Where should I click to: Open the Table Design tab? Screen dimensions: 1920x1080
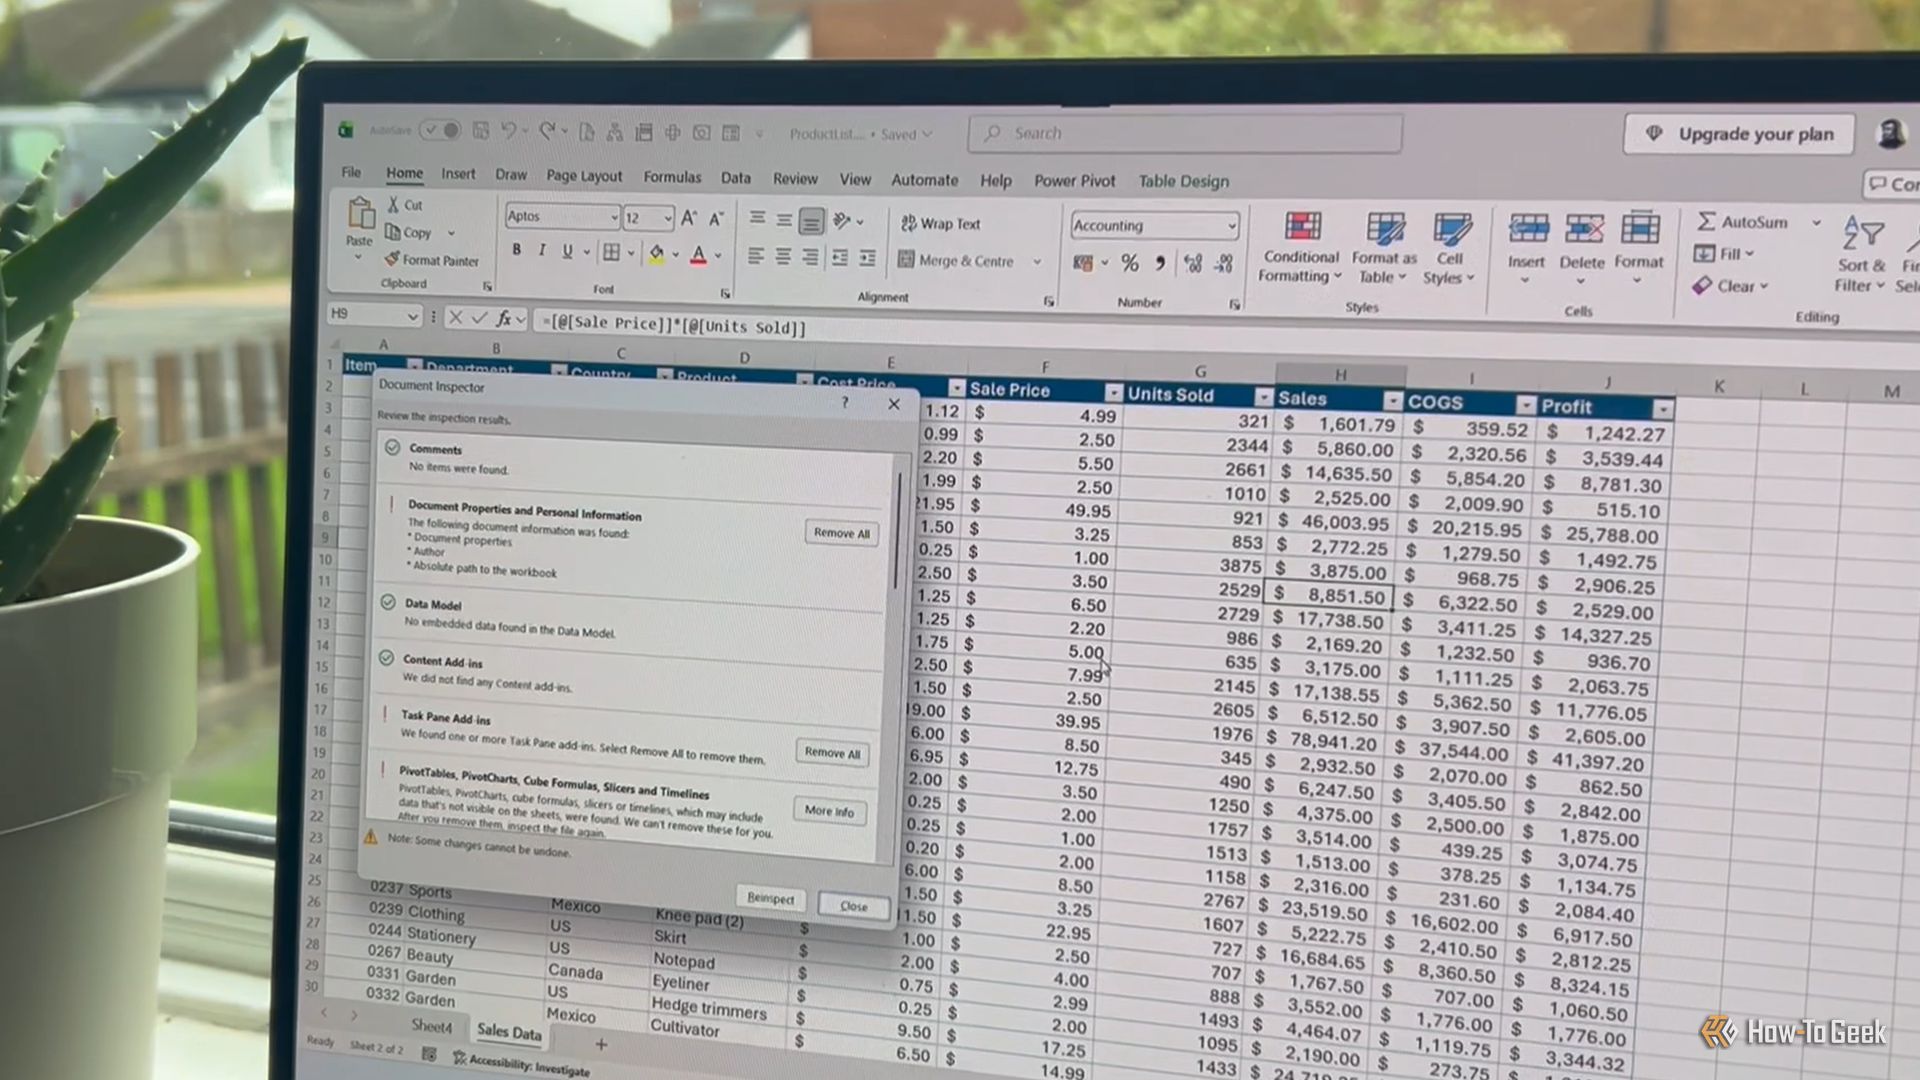tap(1184, 181)
